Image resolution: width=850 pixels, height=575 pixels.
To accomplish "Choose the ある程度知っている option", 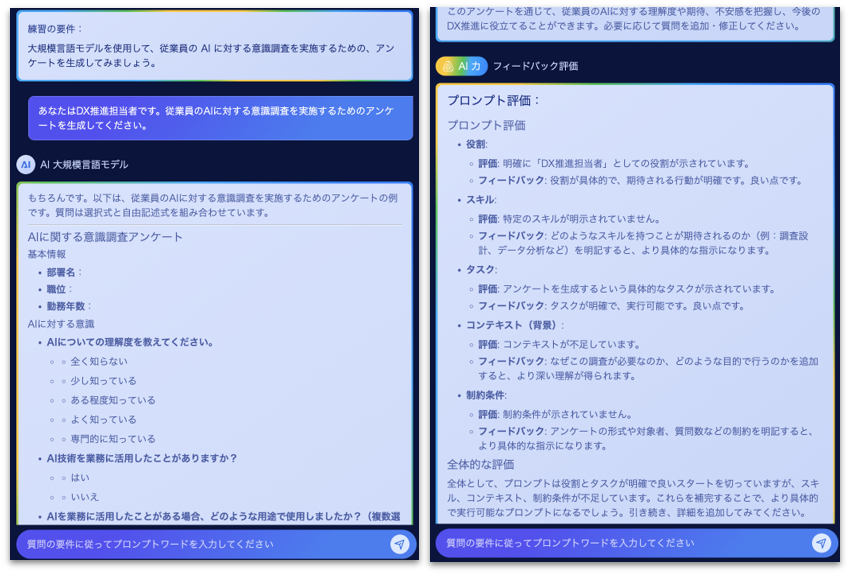I will click(112, 400).
